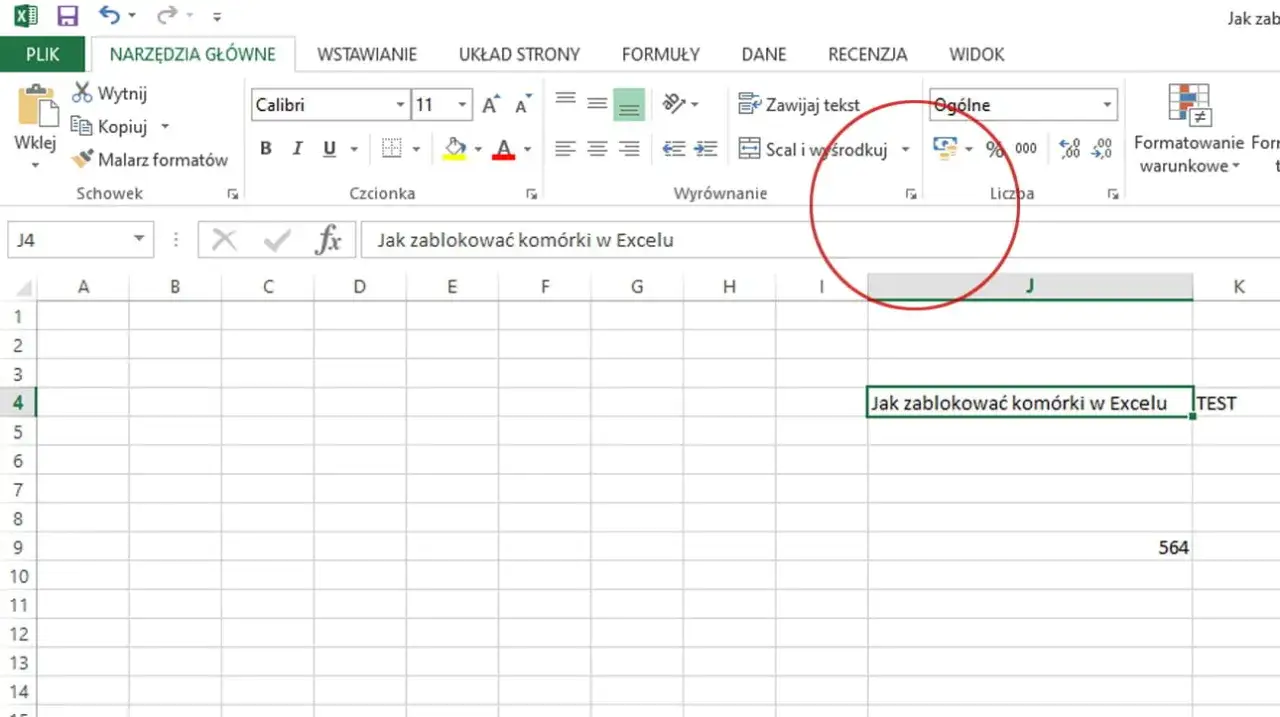Apply percent number format
The height and width of the screenshot is (717, 1280).
coord(995,147)
